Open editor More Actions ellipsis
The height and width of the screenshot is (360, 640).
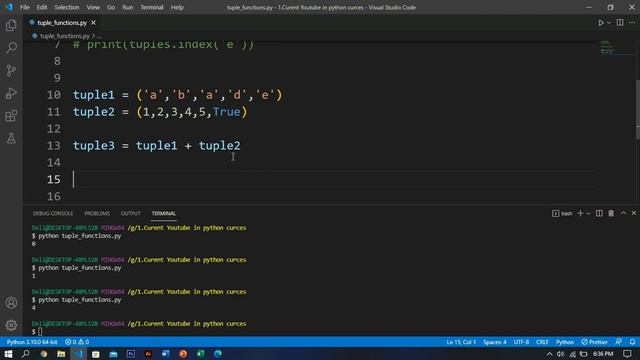coord(632,23)
